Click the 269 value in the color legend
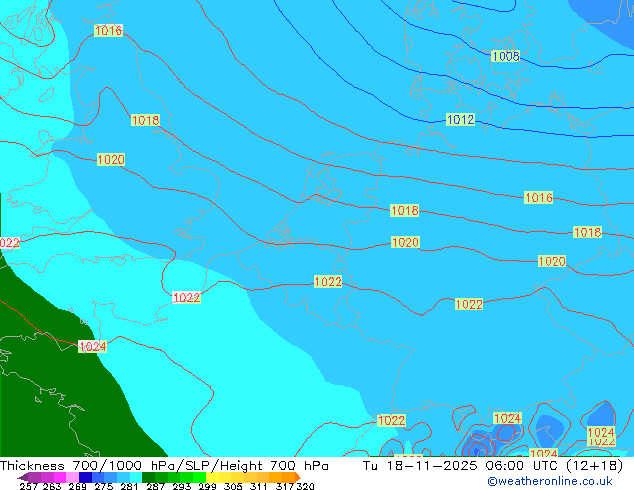The height and width of the screenshot is (490, 634). pos(77,486)
